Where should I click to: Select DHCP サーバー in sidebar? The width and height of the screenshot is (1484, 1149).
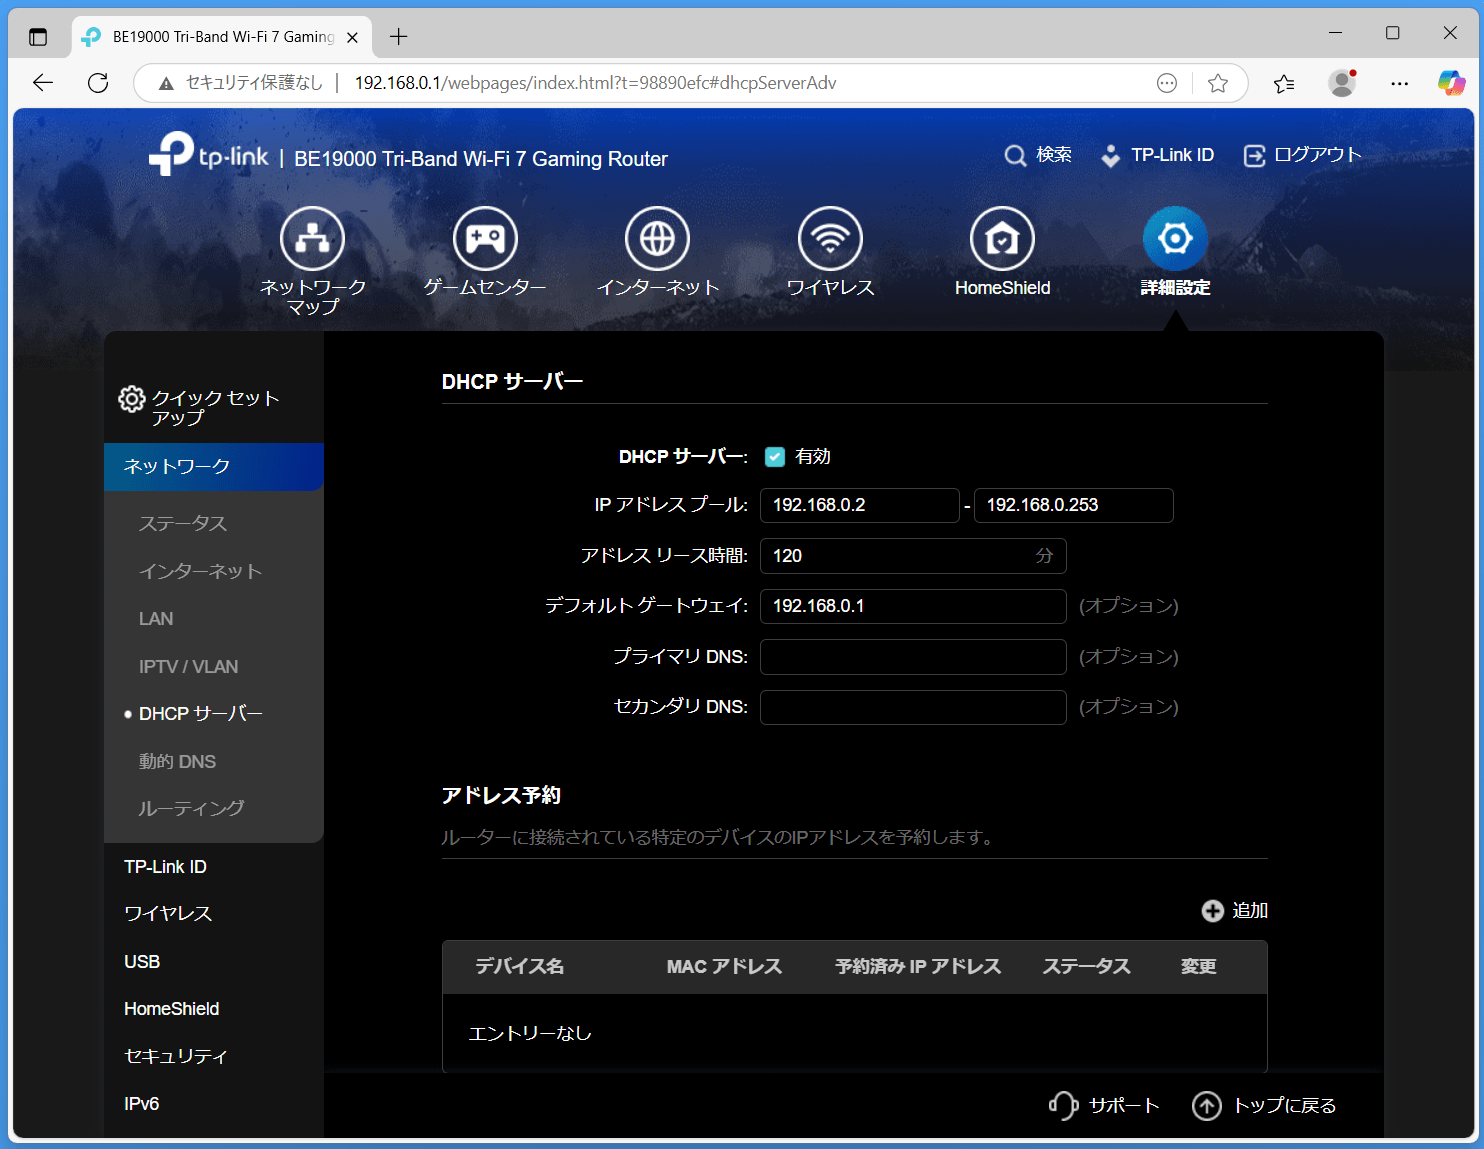(200, 714)
